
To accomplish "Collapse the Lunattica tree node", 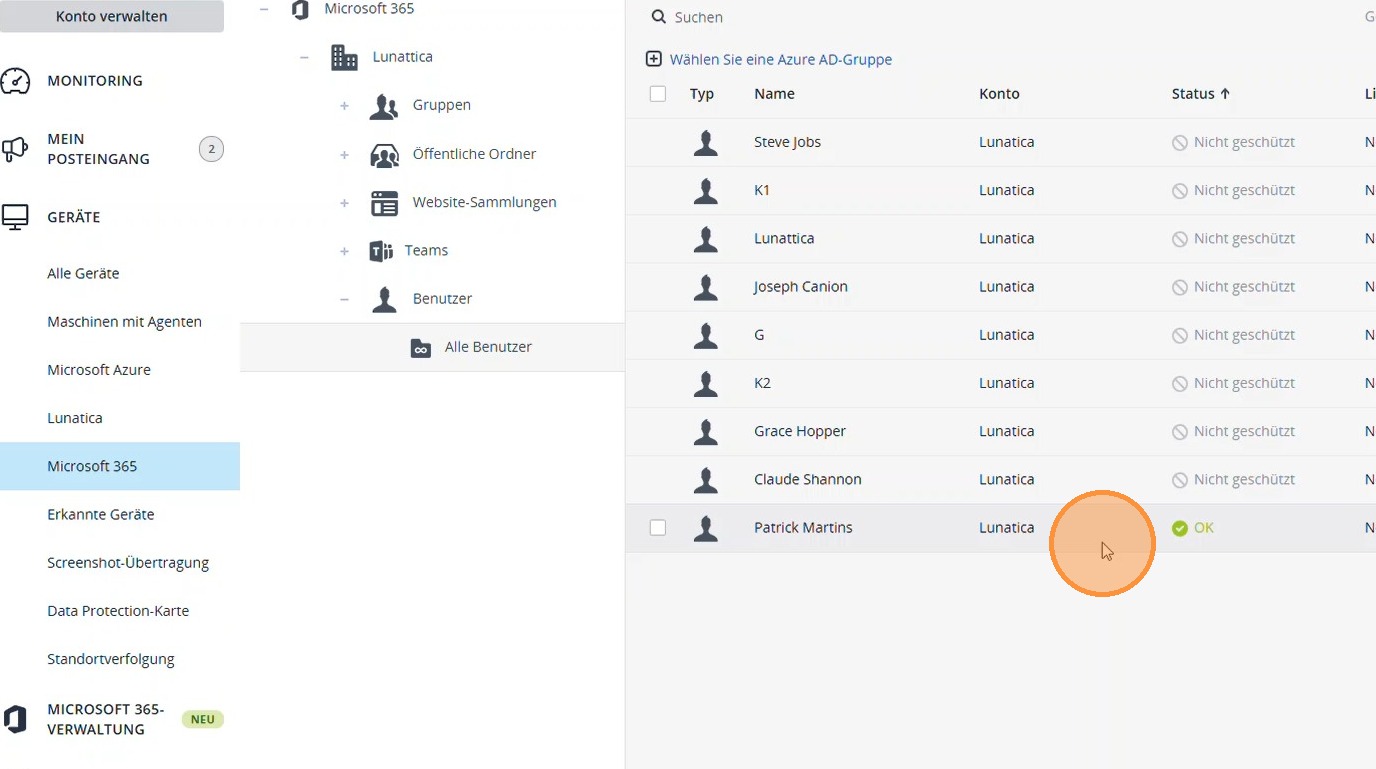I will point(304,57).
